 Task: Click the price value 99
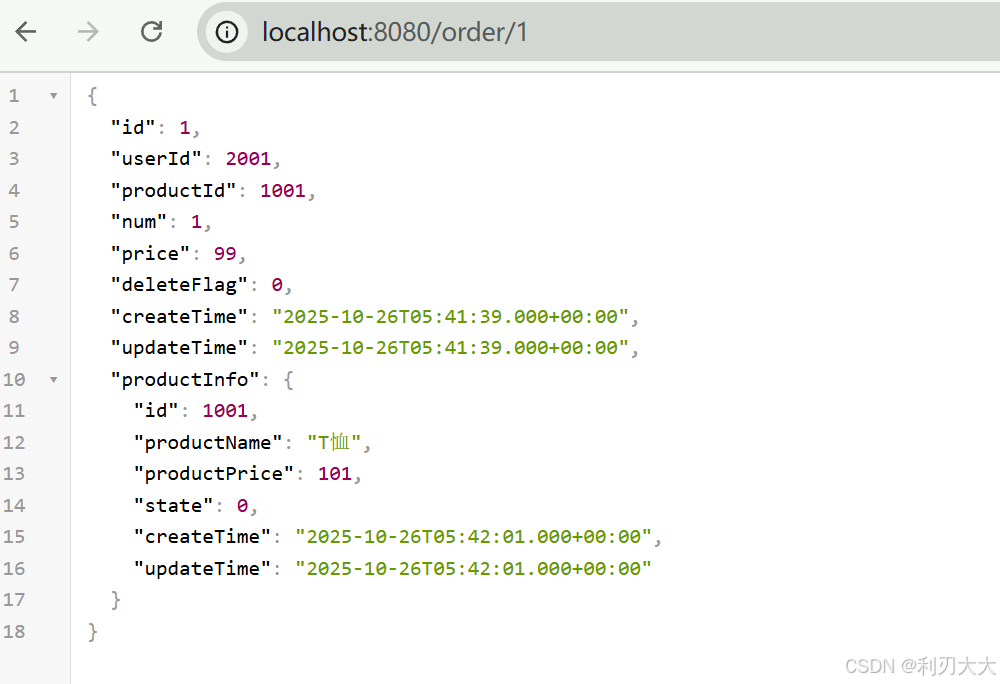[225, 254]
